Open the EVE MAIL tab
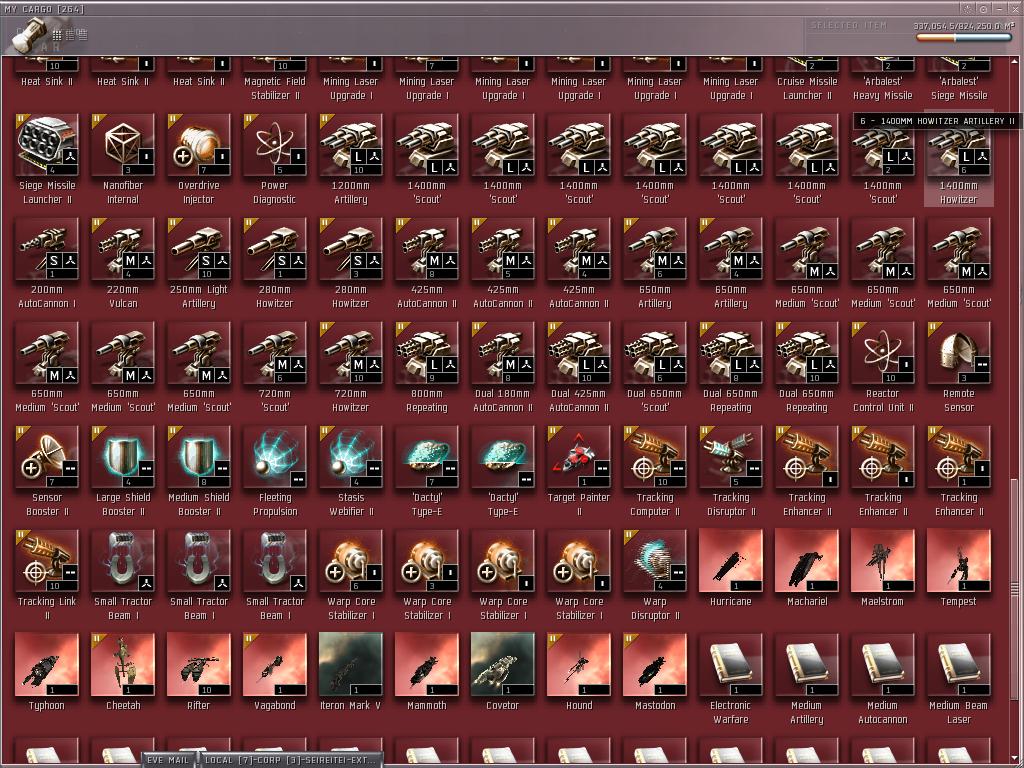The image size is (1024, 768). click(168, 760)
